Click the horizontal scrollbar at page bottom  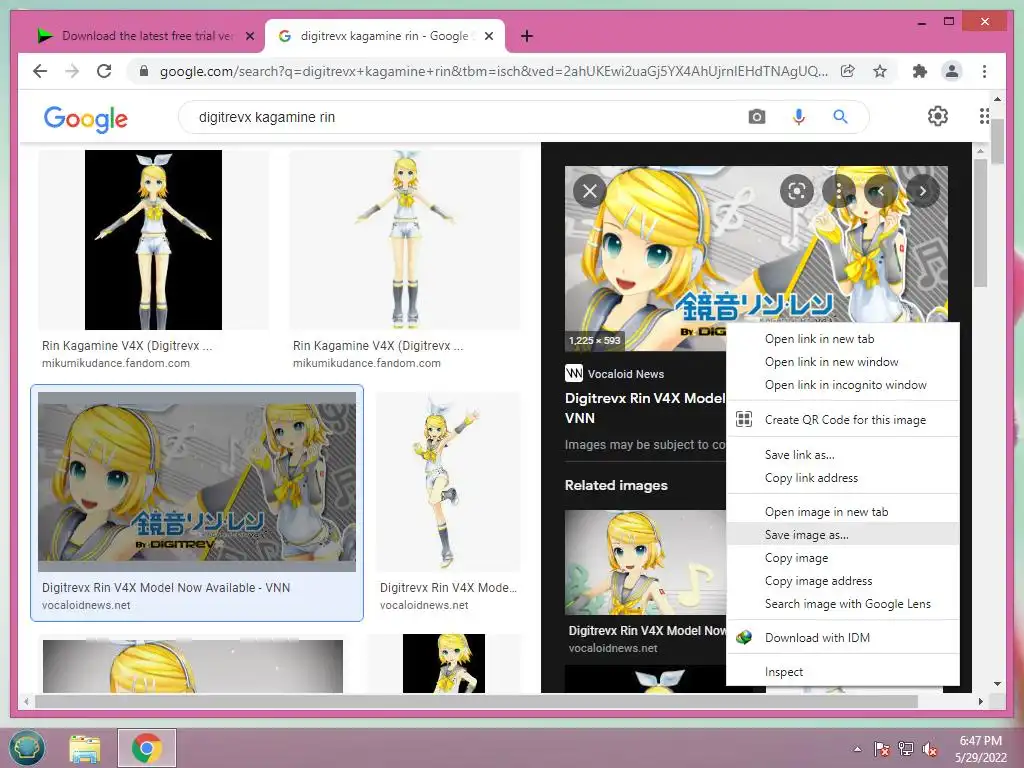[x=477, y=701]
